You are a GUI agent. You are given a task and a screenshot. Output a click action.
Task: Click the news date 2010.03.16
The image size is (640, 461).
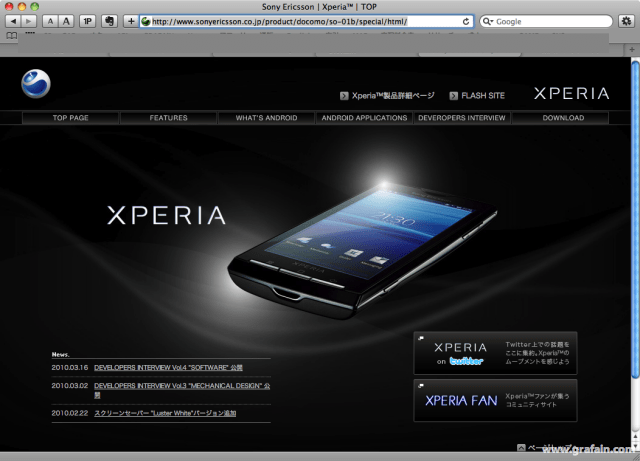point(70,368)
